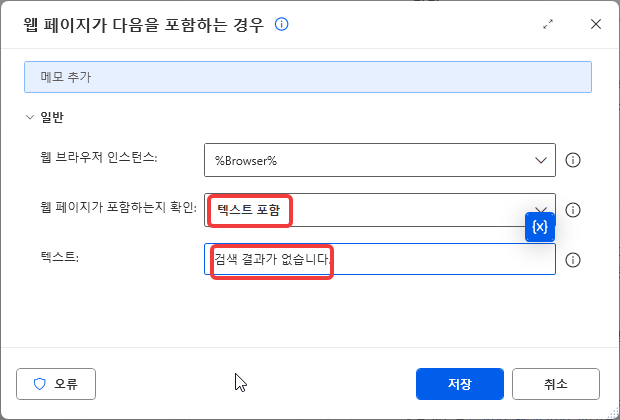Cancel the dialog with 취소
Image resolution: width=620 pixels, height=420 pixels.
(x=556, y=384)
